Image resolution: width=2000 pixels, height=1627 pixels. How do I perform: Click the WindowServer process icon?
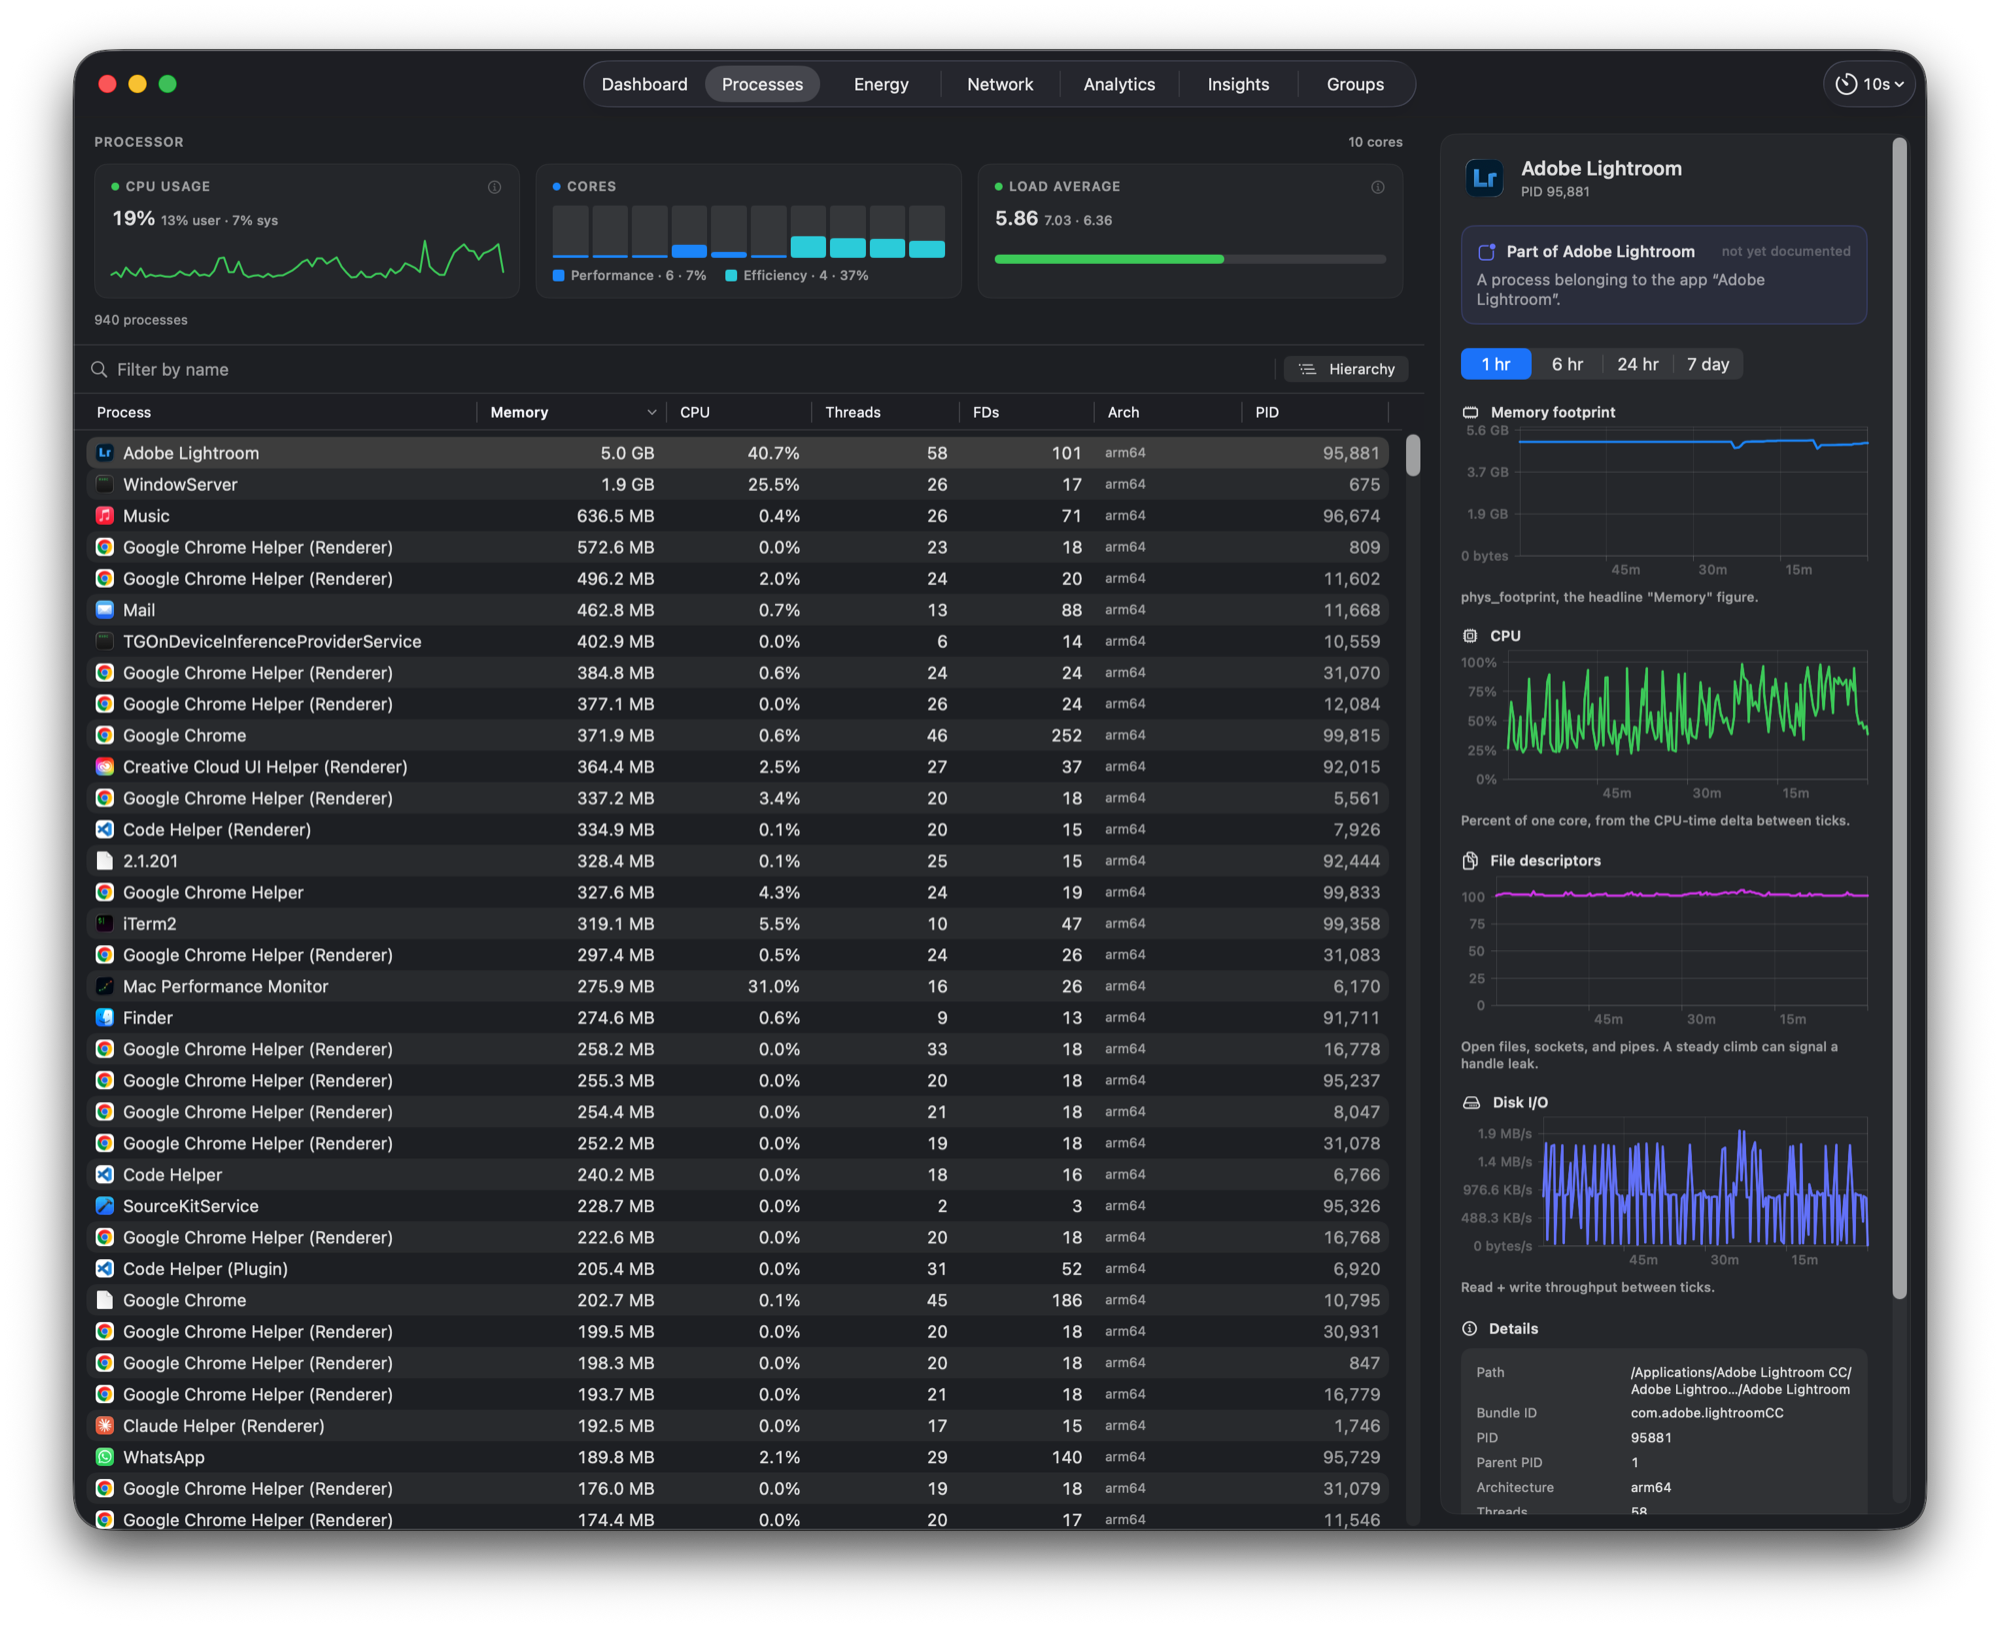point(104,484)
